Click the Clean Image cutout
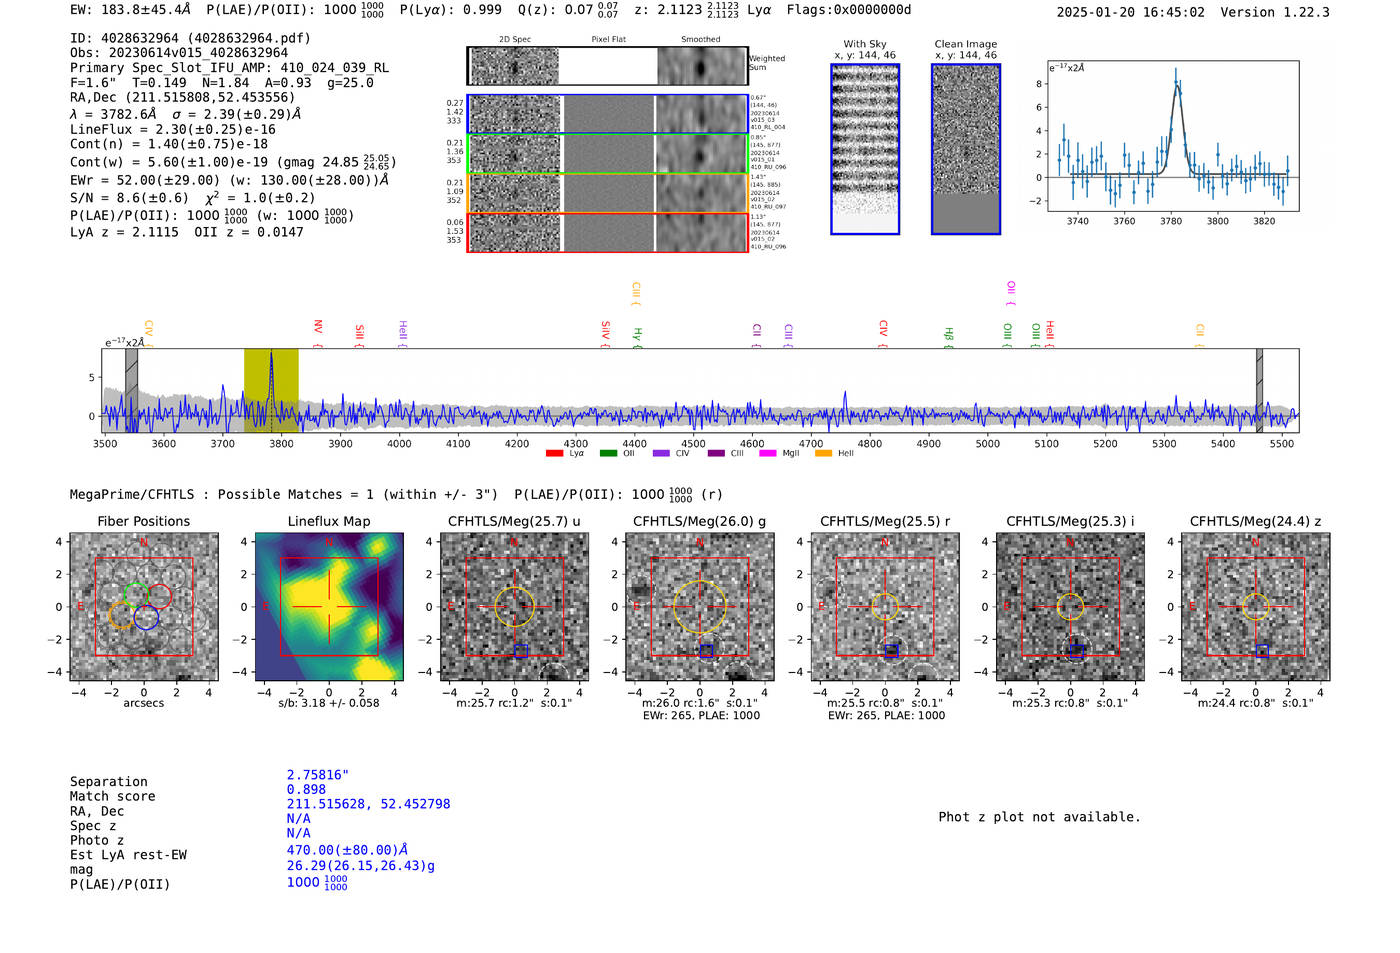 (x=966, y=149)
